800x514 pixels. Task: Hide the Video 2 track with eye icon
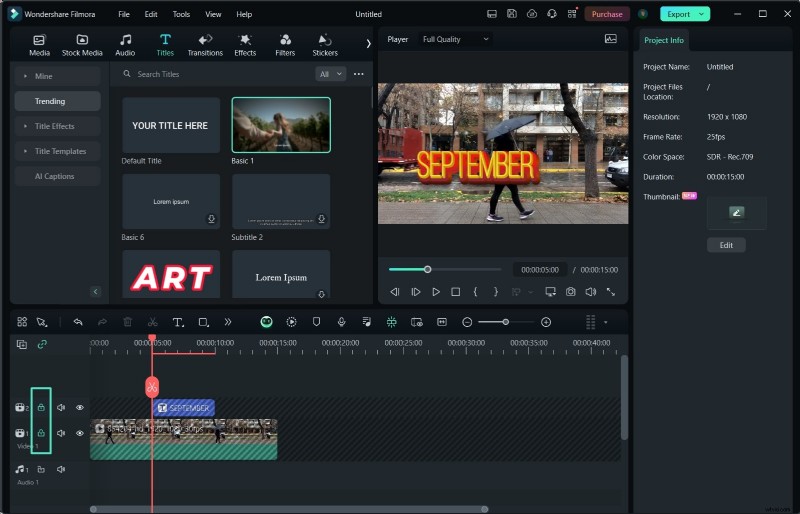click(x=80, y=408)
